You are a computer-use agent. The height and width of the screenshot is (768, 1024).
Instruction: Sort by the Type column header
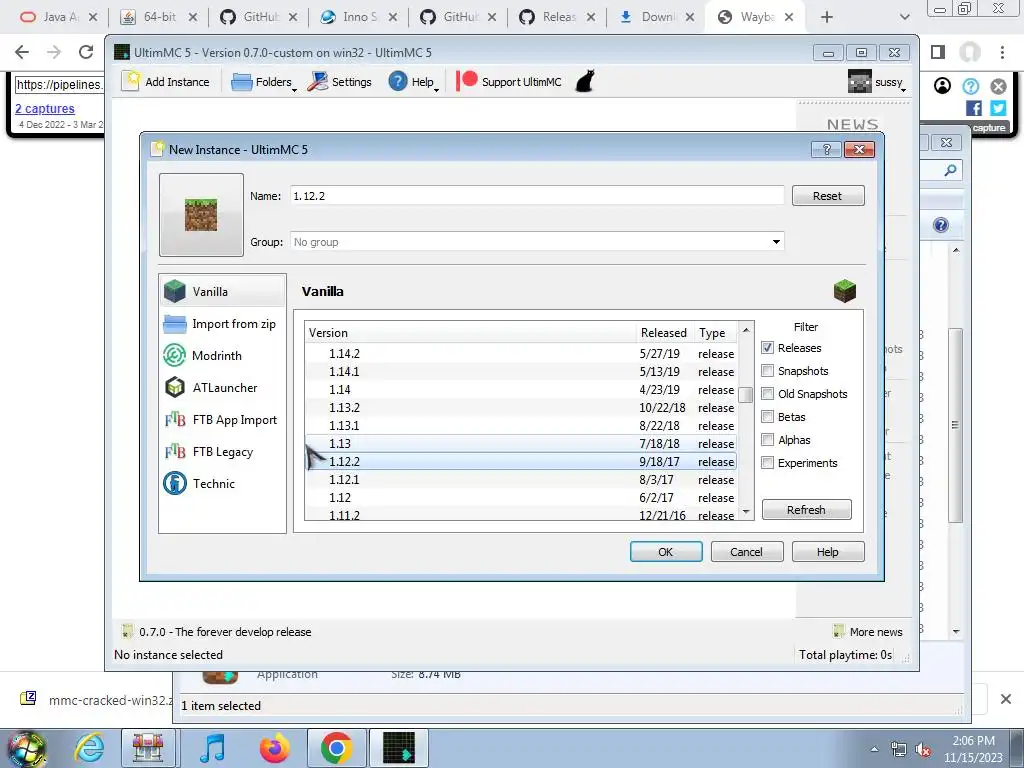click(x=715, y=332)
